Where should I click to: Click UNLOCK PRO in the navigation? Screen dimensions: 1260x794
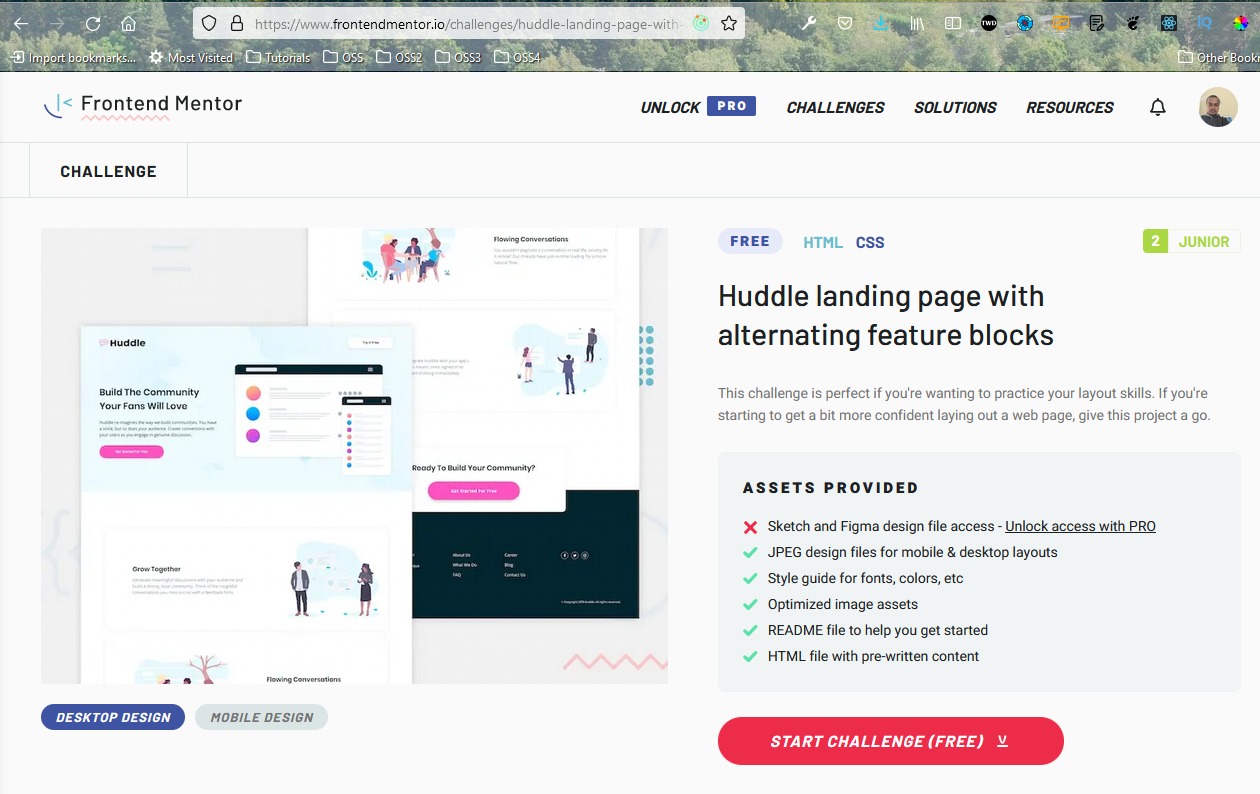(698, 107)
